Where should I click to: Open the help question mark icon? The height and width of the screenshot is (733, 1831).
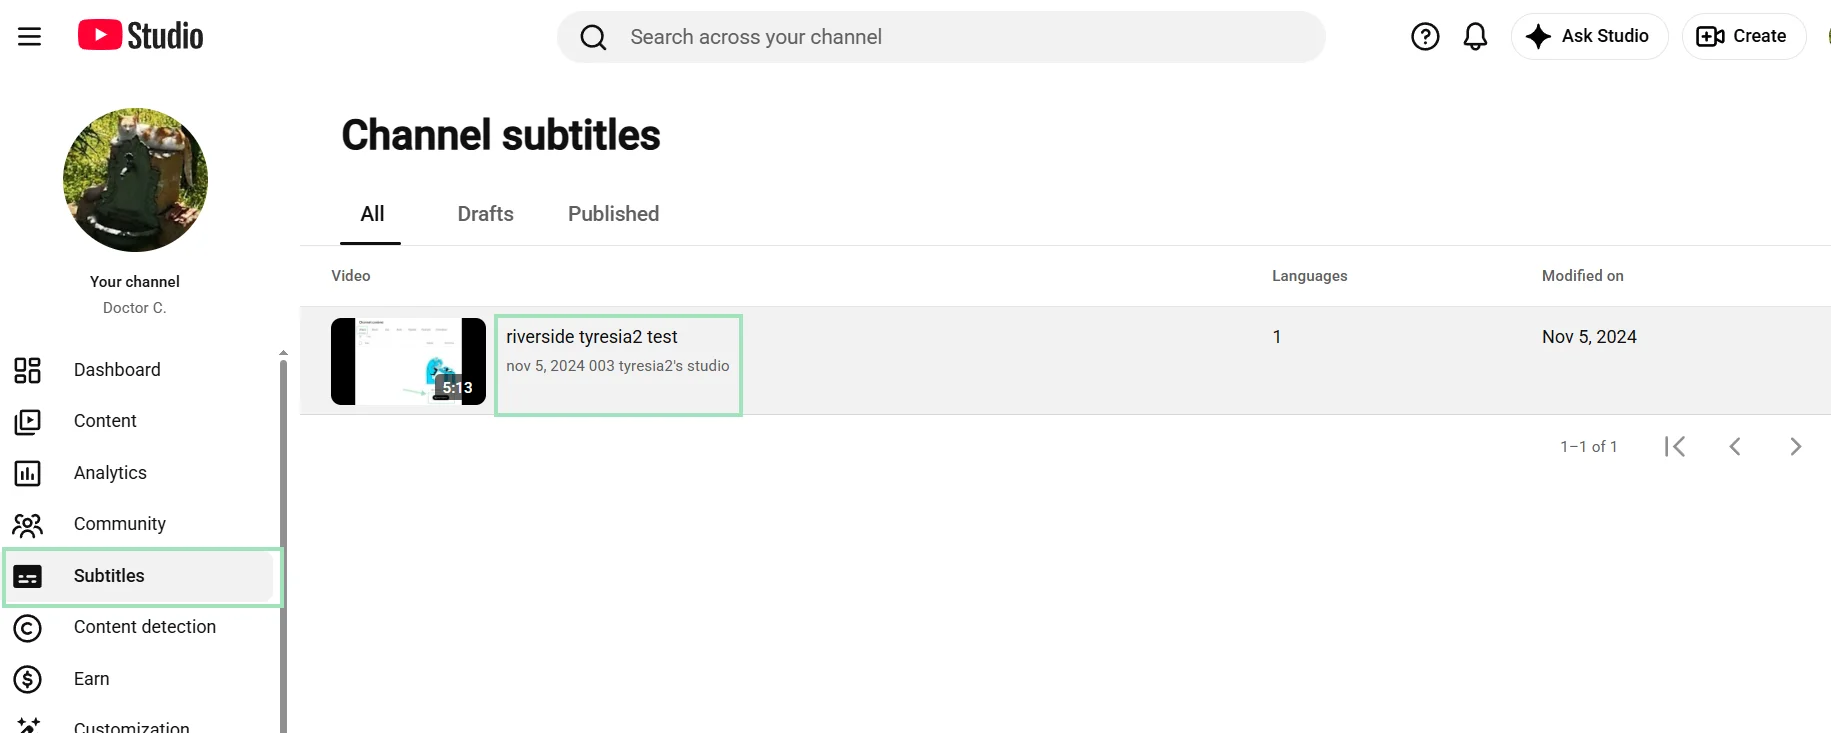(x=1425, y=37)
